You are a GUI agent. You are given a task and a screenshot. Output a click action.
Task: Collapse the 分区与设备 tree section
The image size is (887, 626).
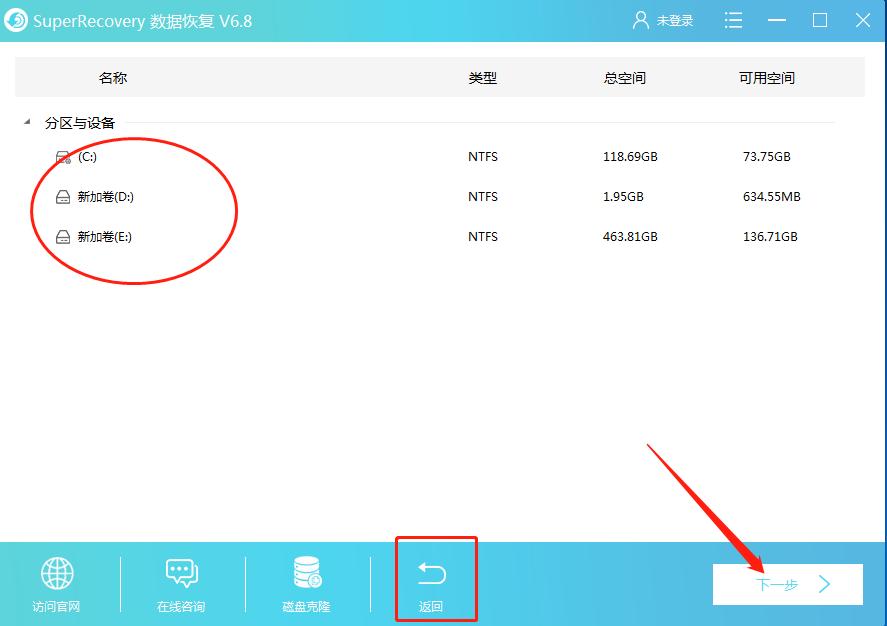pyautogui.click(x=24, y=122)
